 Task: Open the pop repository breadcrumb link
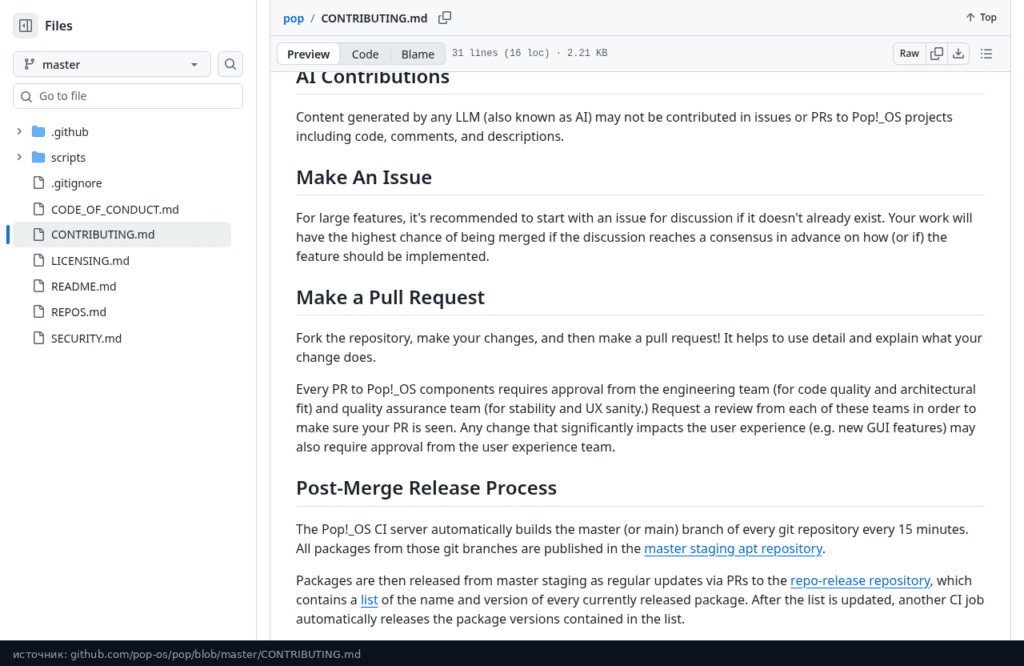click(293, 18)
